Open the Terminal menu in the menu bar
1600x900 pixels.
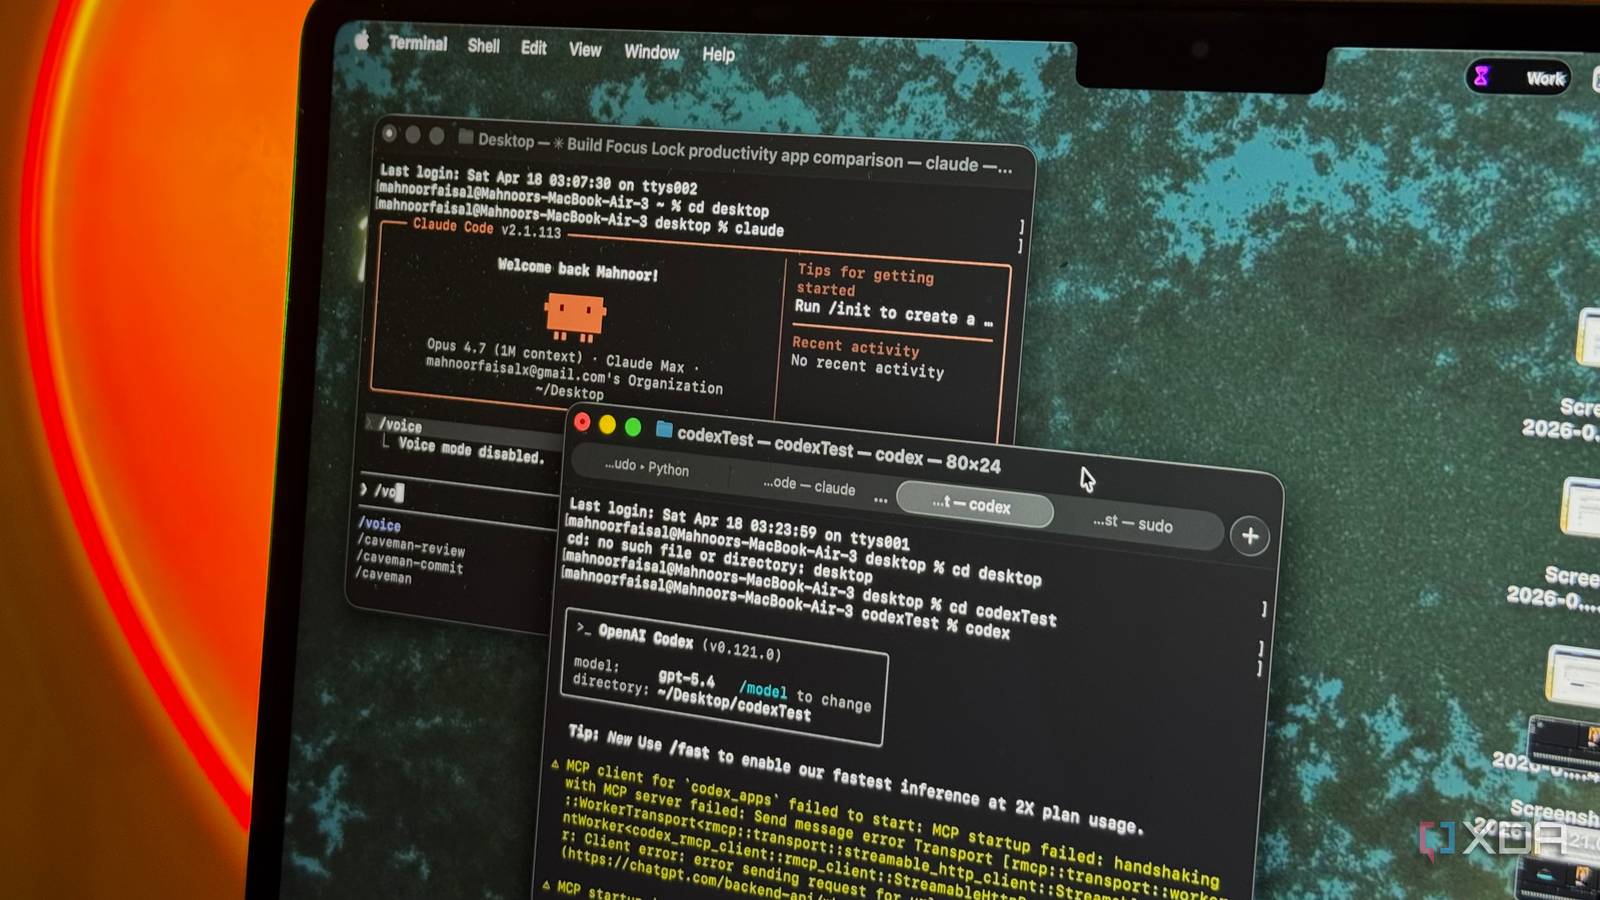tap(418, 44)
